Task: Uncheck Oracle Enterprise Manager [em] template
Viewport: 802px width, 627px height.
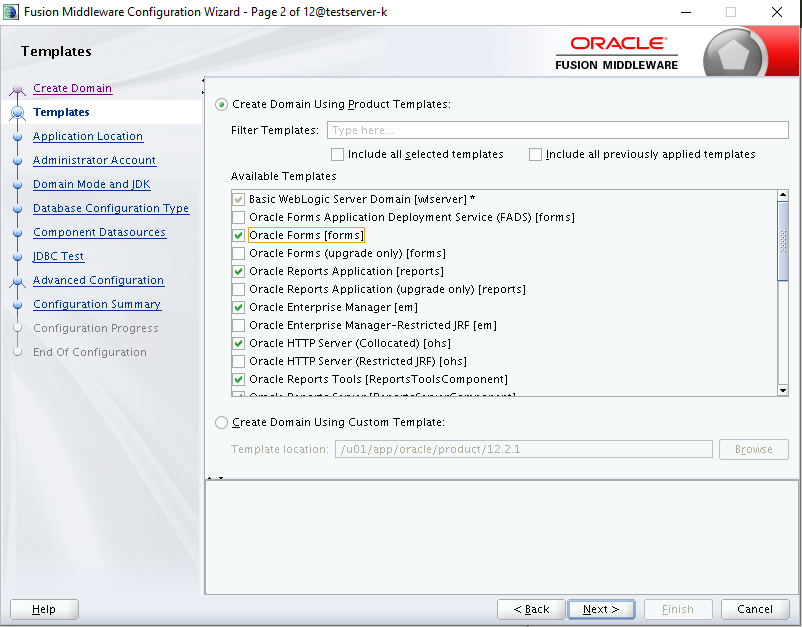Action: (238, 307)
